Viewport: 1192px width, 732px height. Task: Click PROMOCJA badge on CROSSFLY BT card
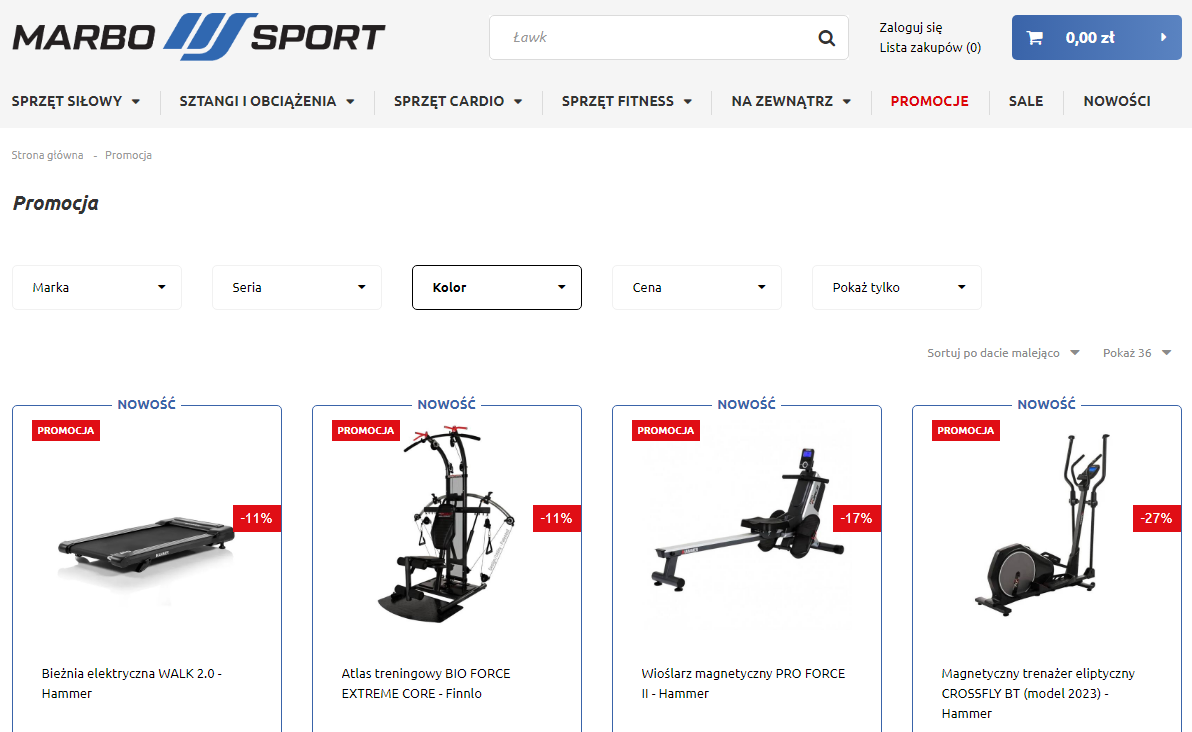tap(965, 430)
